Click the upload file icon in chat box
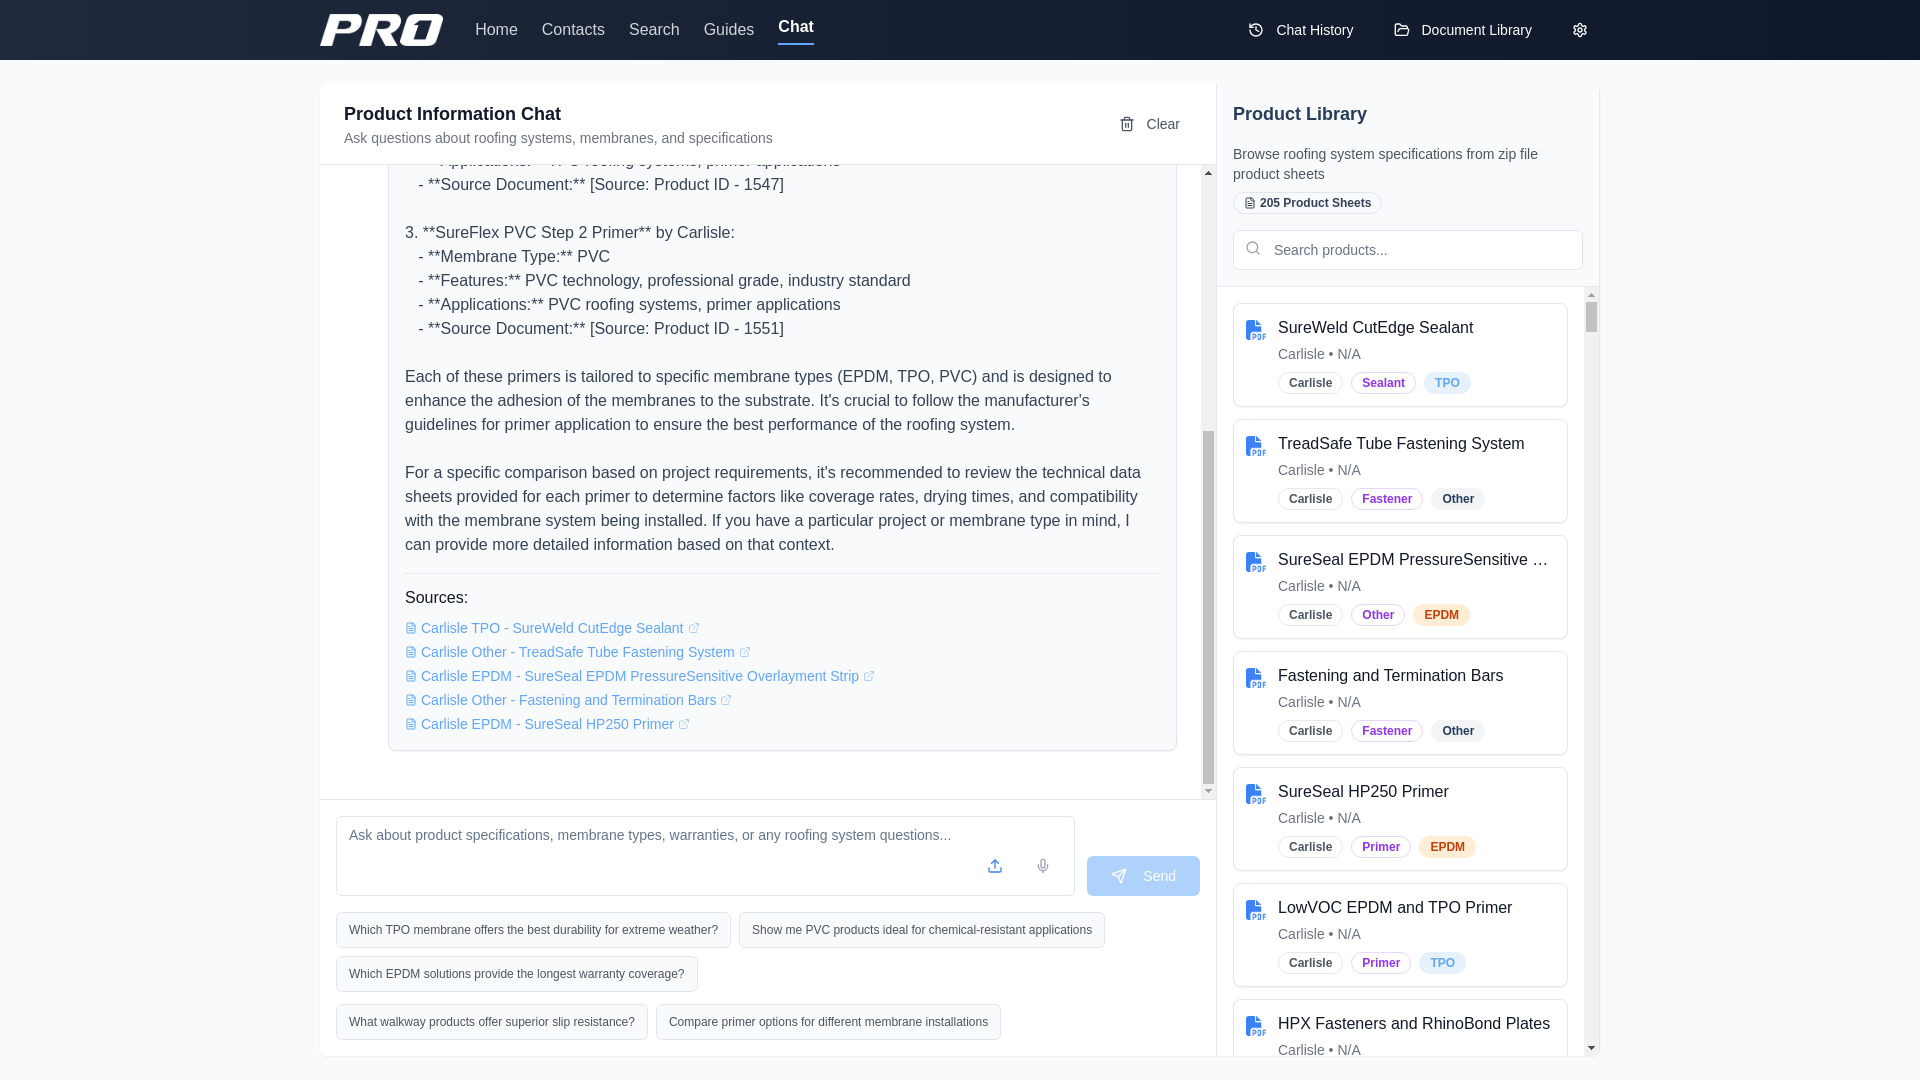1920x1080 pixels. 995,866
